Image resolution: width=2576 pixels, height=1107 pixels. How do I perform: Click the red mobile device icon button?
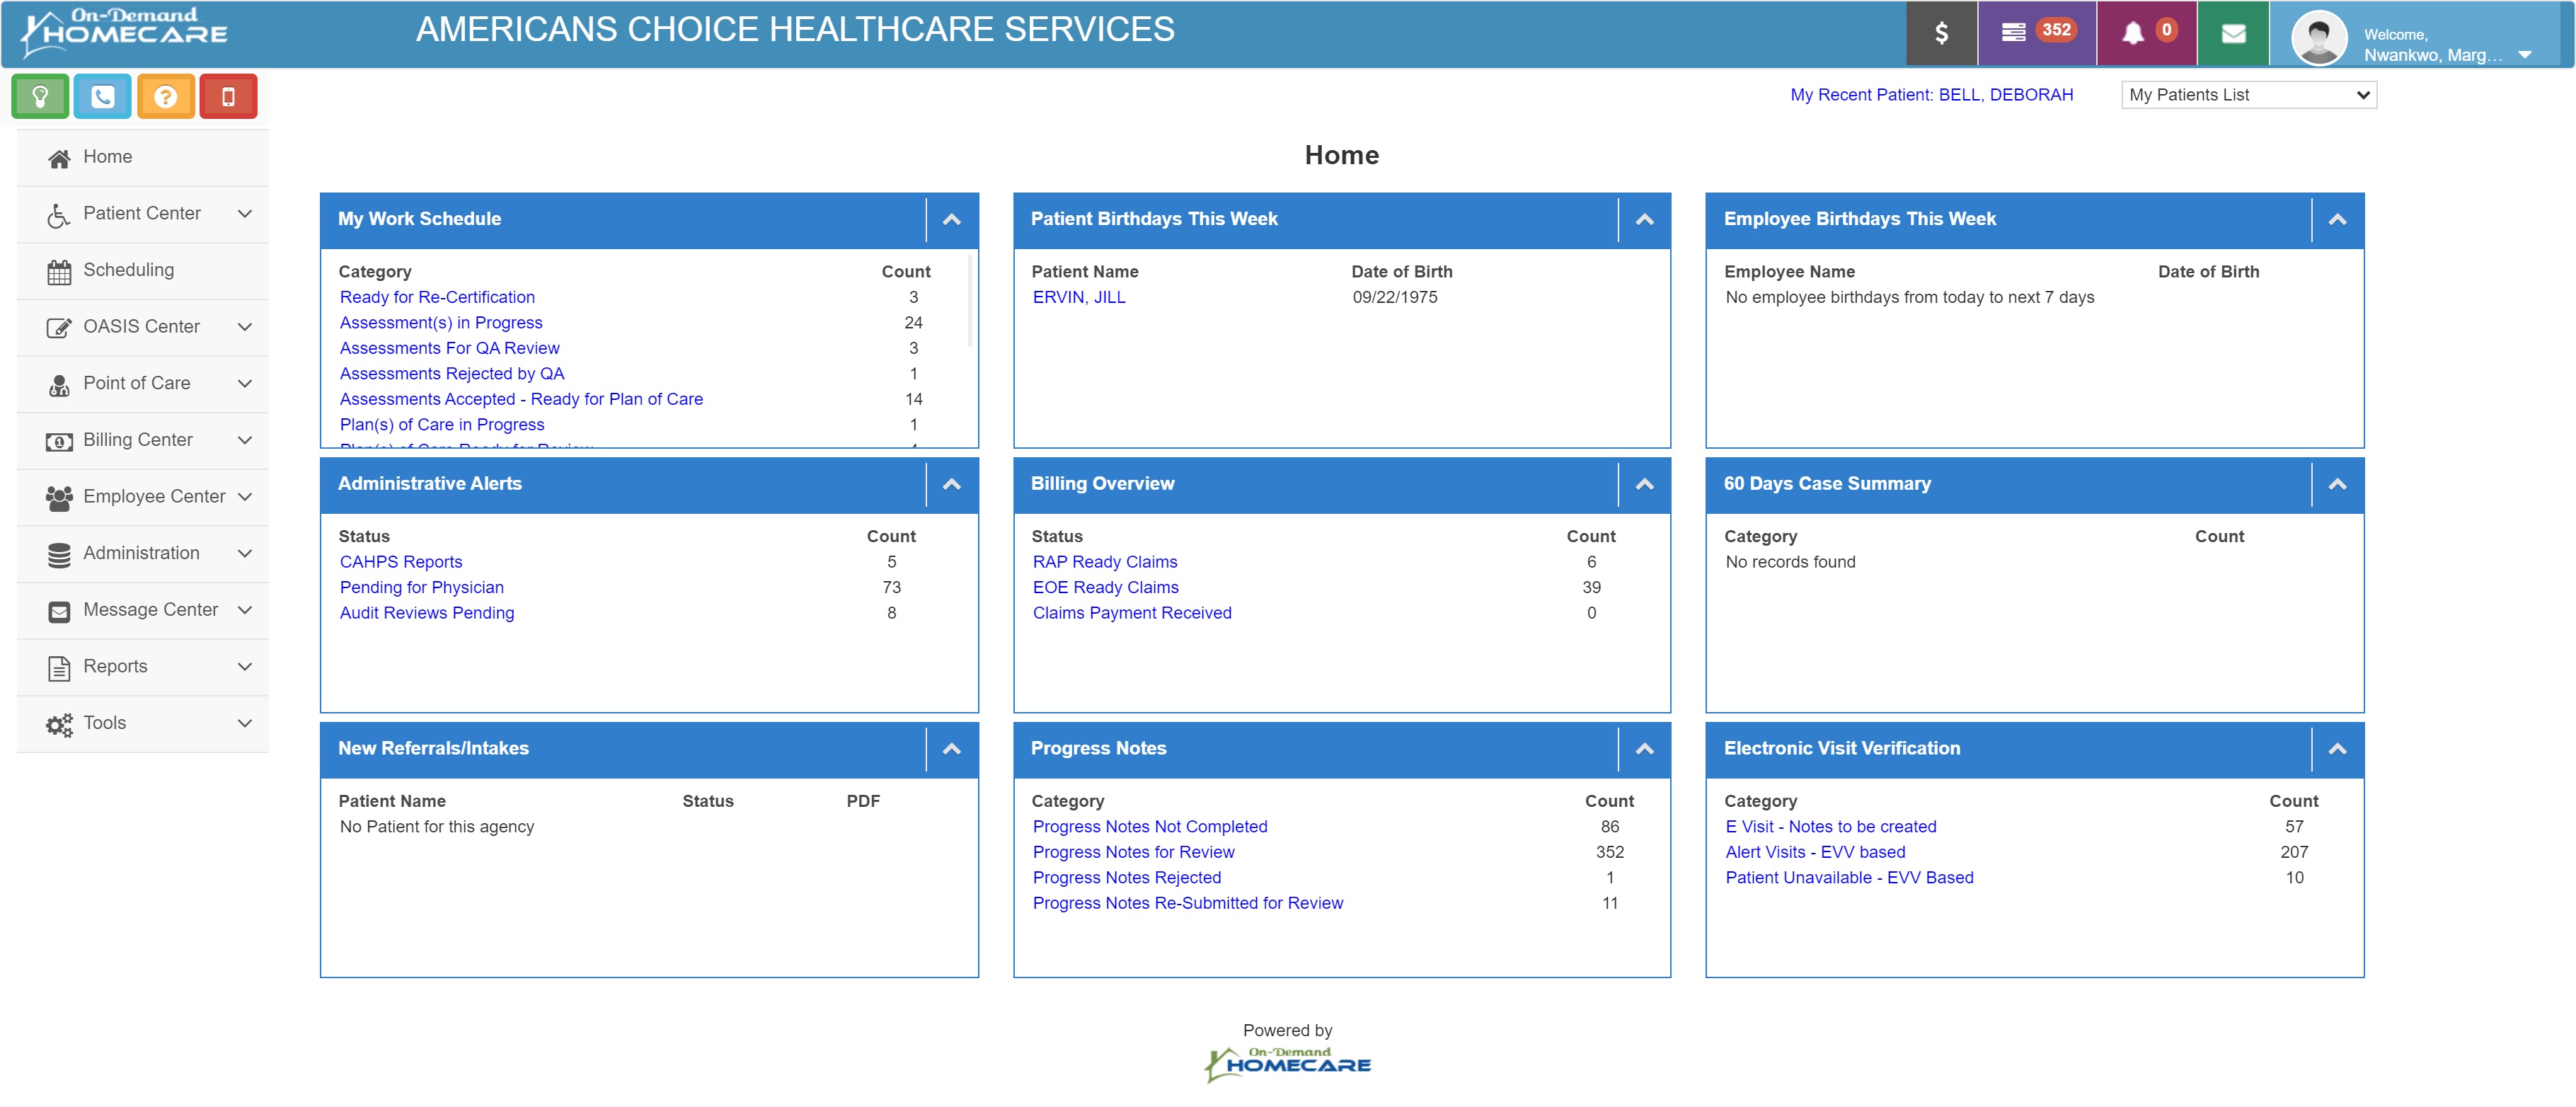228,97
